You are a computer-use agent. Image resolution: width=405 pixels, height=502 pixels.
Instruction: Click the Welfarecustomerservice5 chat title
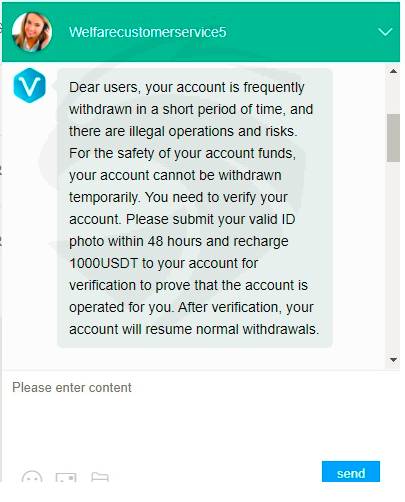pos(147,32)
